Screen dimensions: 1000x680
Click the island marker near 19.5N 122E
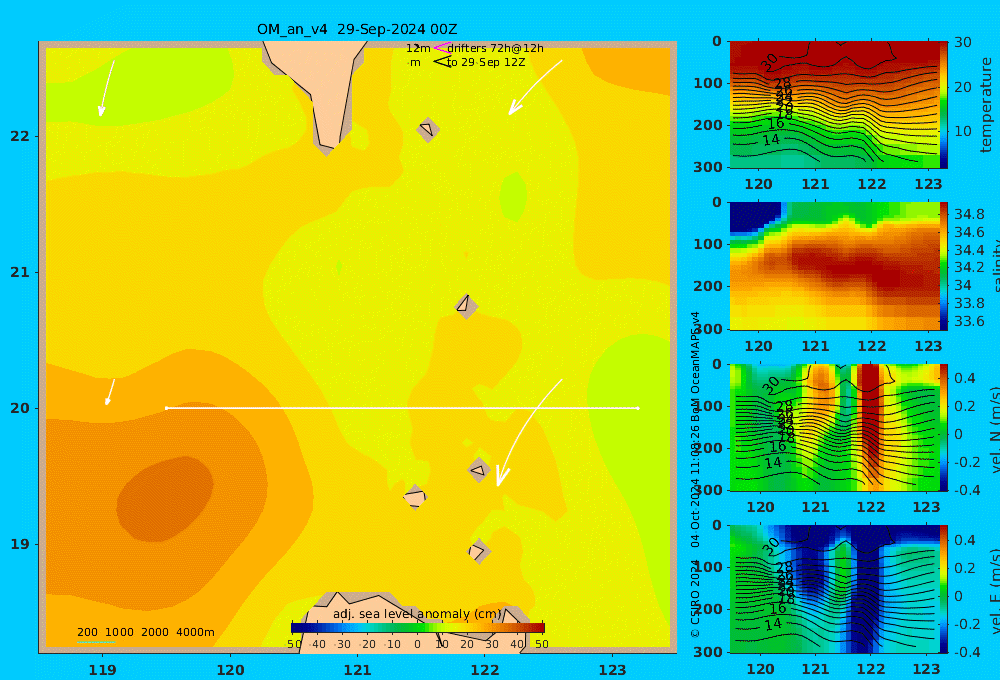click(x=479, y=470)
